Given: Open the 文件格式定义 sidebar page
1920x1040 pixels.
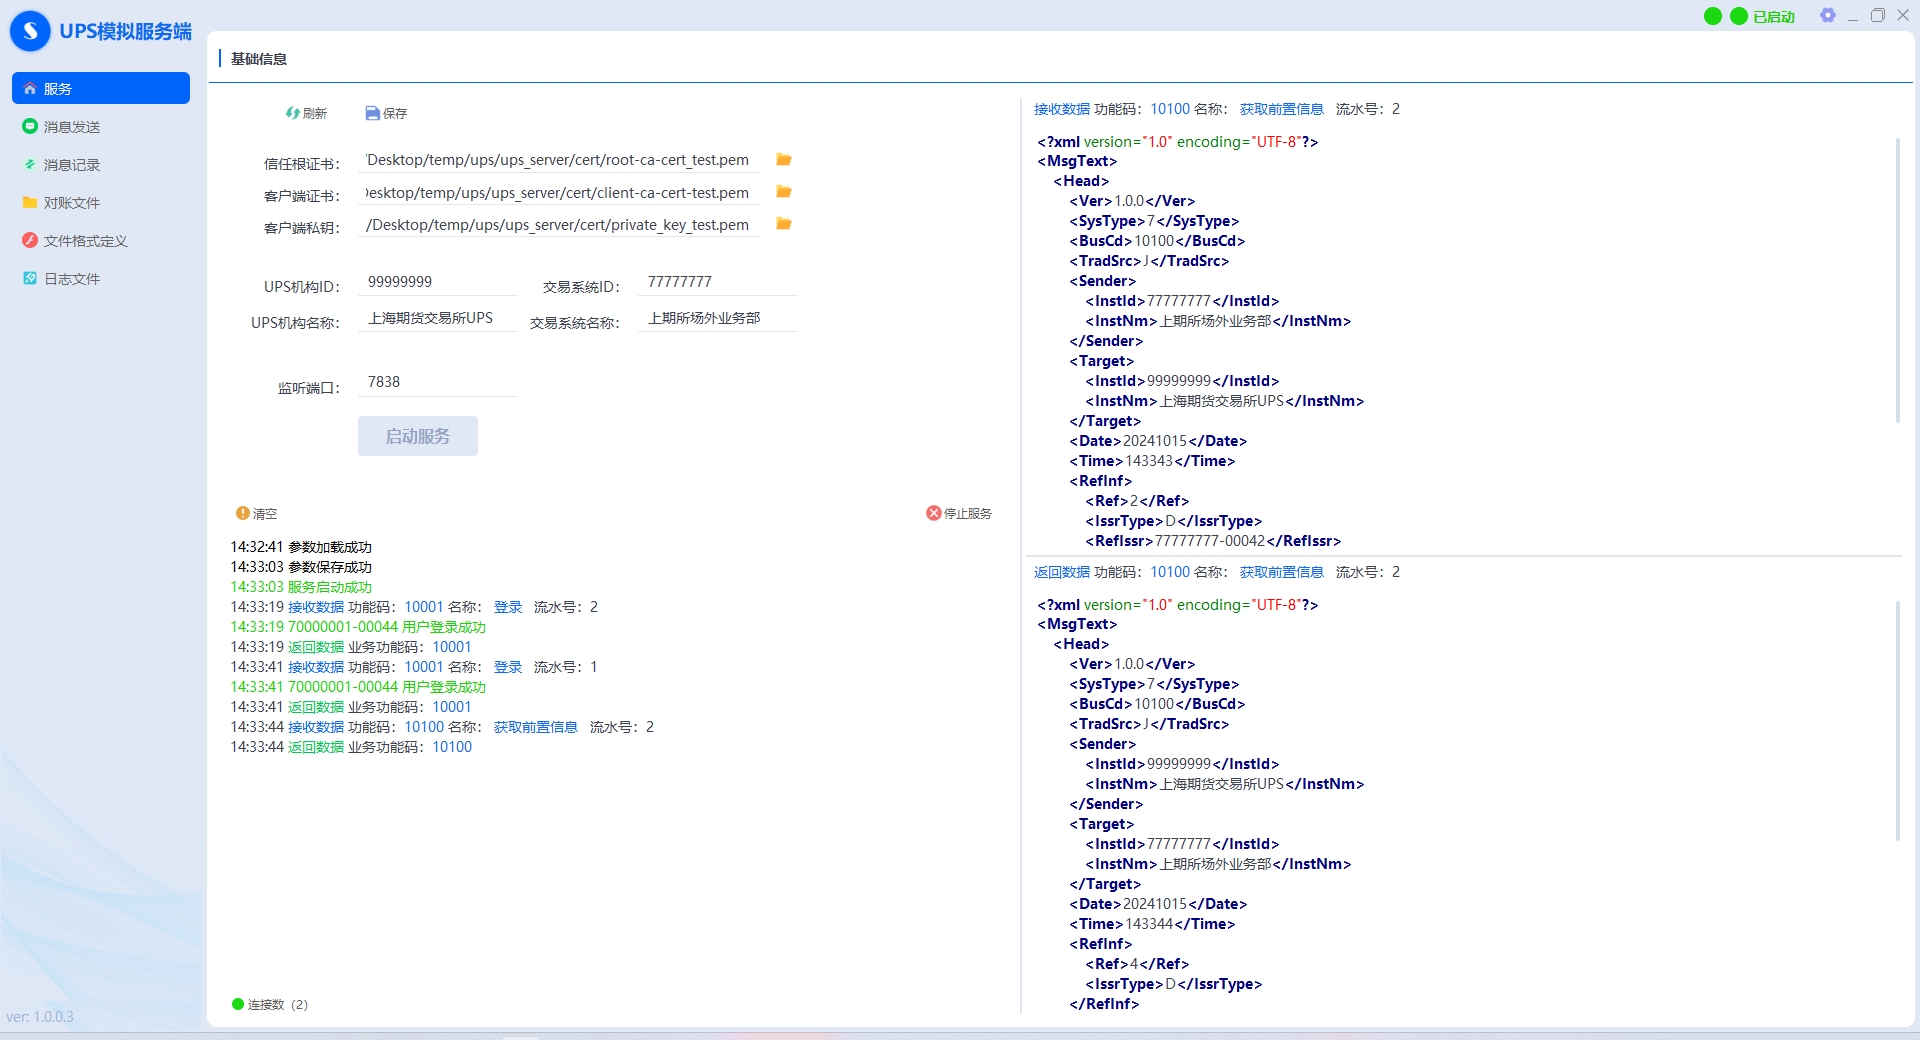Looking at the screenshot, I should 101,241.
